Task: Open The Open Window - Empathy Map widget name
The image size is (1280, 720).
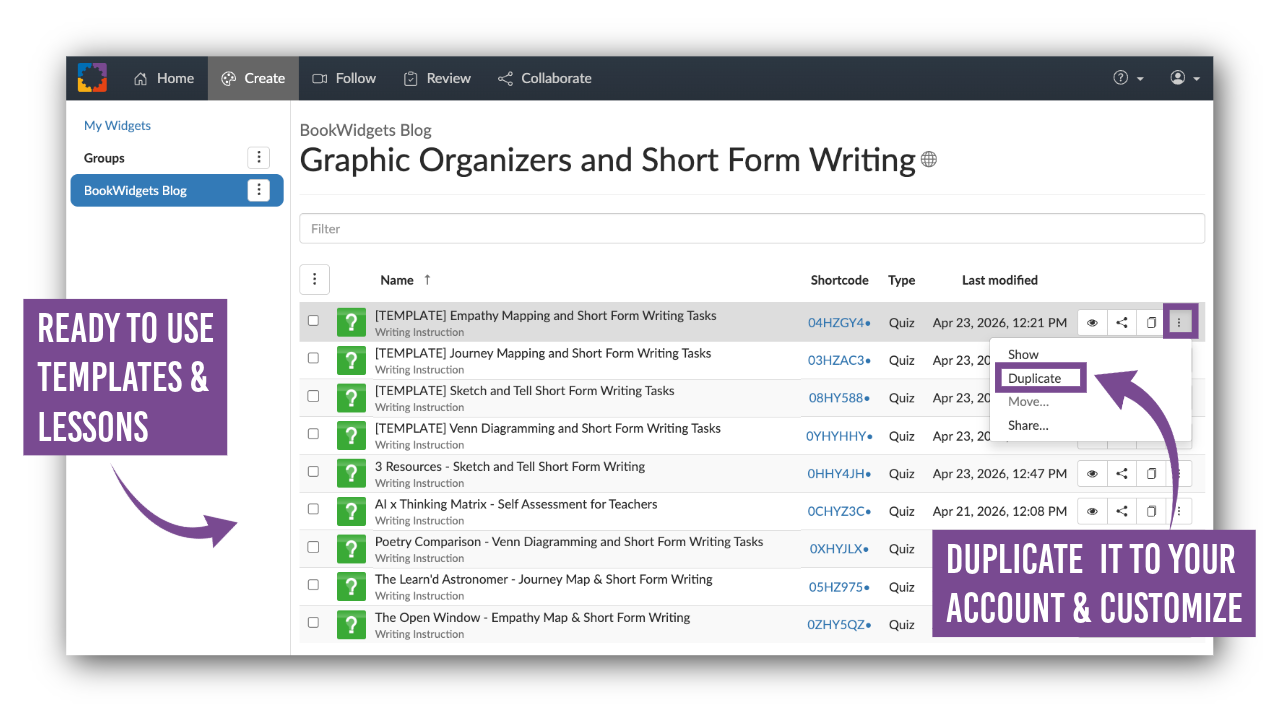Action: click(x=532, y=617)
